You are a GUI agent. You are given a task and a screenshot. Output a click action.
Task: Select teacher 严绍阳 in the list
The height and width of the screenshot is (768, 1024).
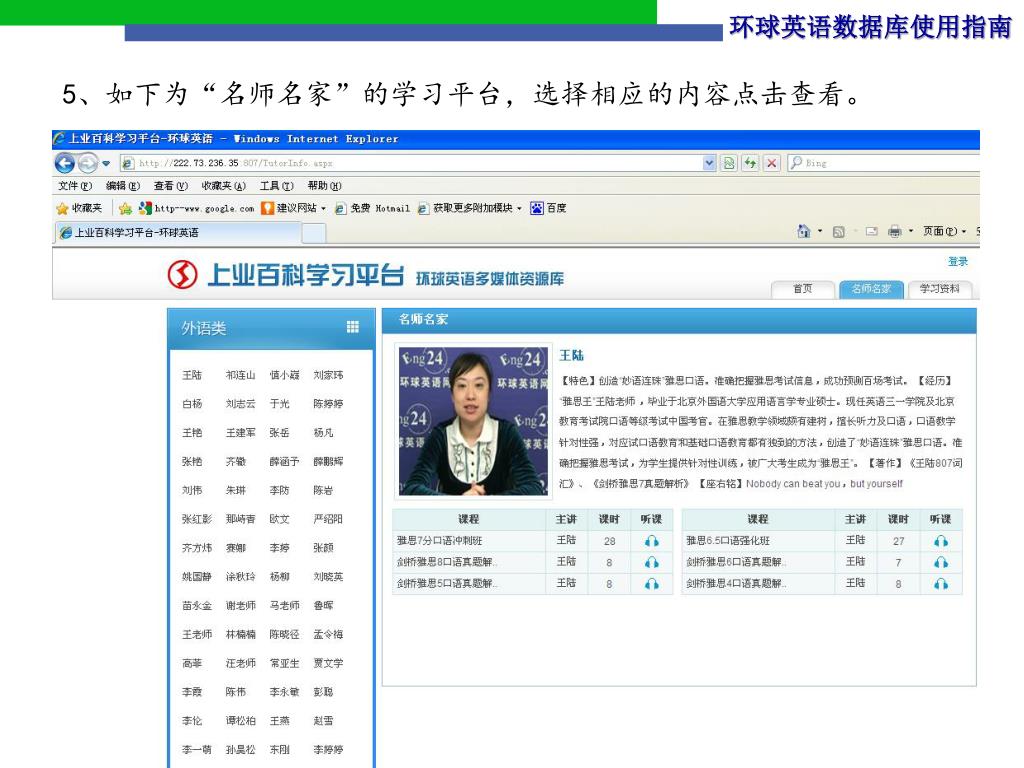(328, 519)
